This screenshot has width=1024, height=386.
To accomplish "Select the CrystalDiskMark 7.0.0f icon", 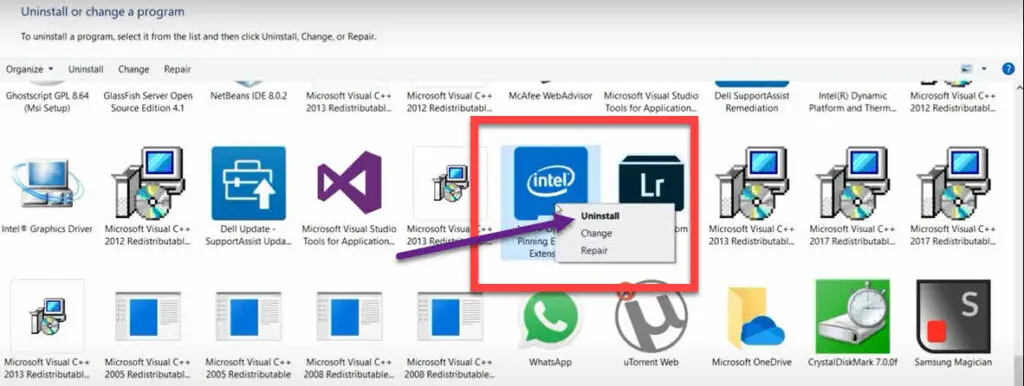I will (x=852, y=317).
